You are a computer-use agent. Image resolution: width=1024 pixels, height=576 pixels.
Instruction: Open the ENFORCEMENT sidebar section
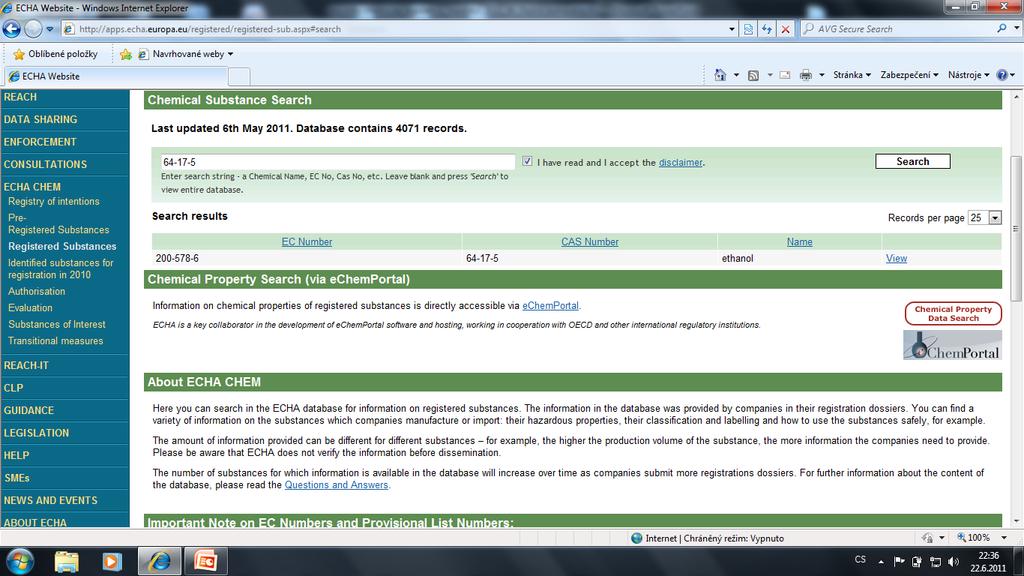40,142
